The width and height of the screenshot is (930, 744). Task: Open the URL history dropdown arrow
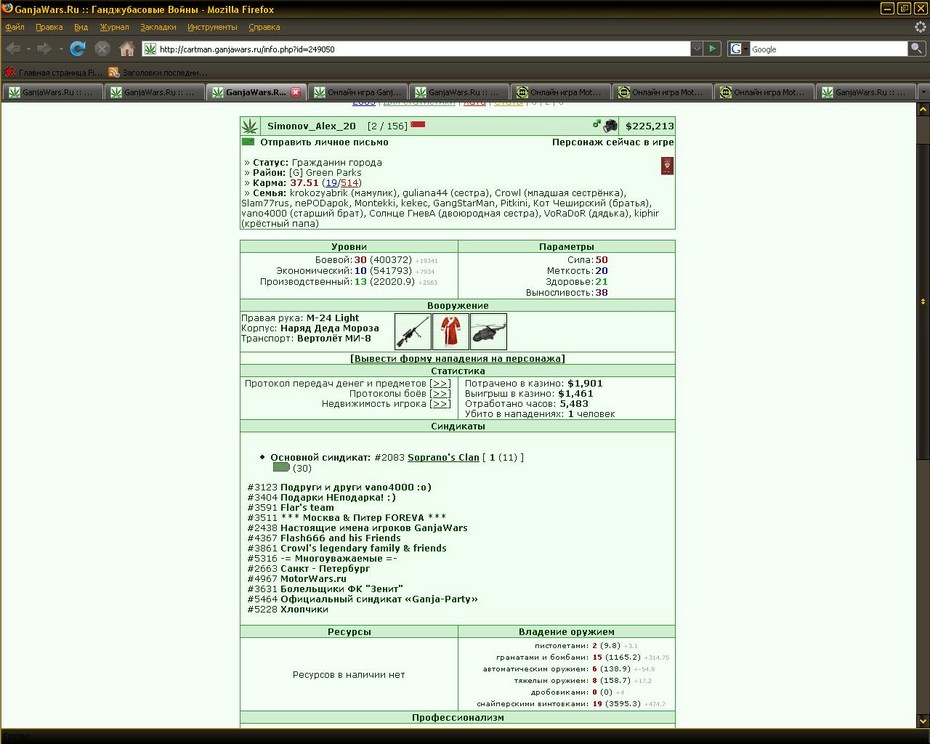(x=696, y=49)
